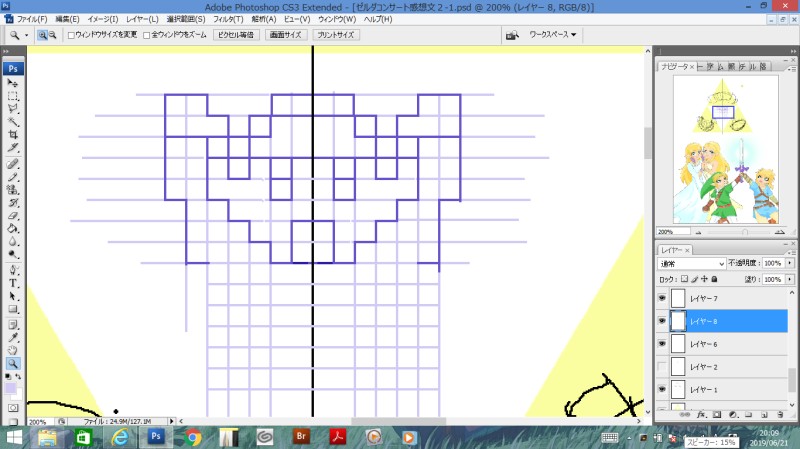Add a layer mask
Screen dimensions: 800x449
717,415
